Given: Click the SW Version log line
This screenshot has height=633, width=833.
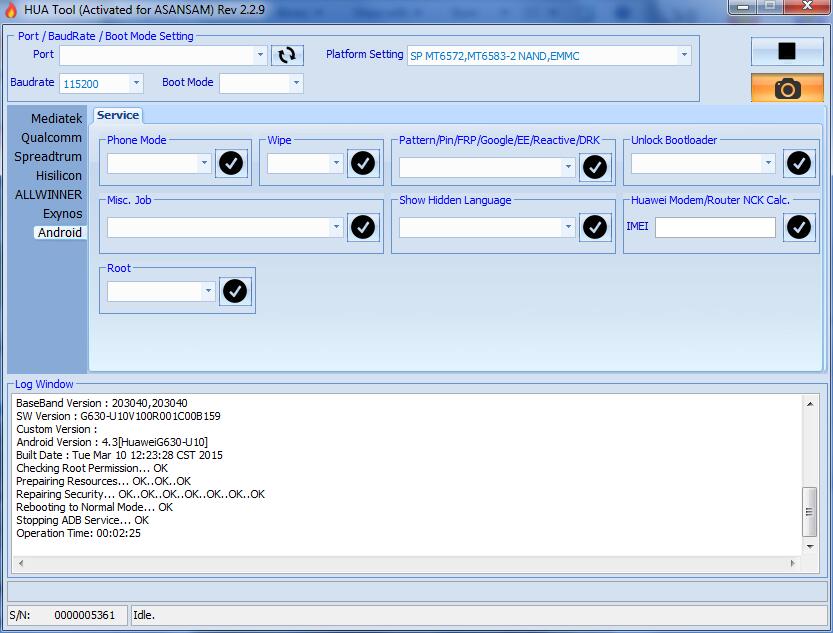Looking at the screenshot, I should (x=118, y=416).
